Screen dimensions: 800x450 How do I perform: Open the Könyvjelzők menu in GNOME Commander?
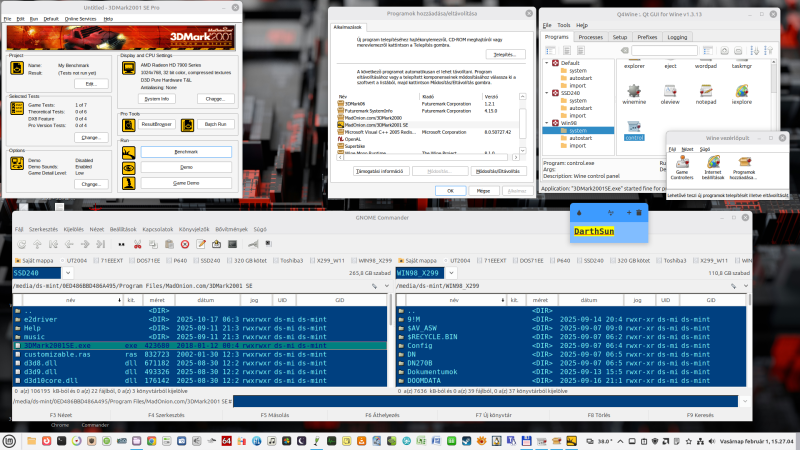coord(194,230)
